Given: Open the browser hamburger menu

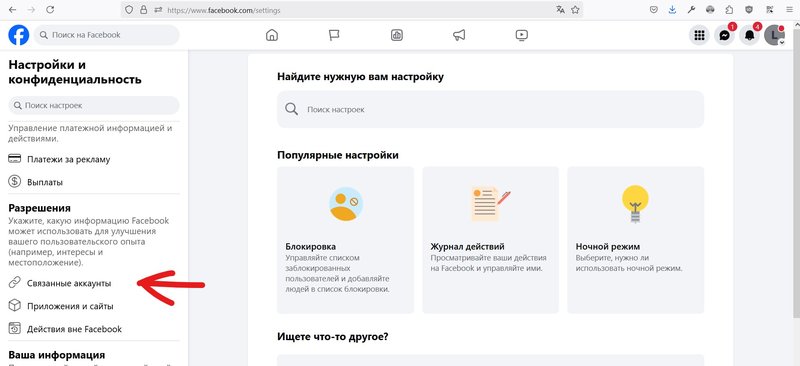Looking at the screenshot, I should click(x=790, y=10).
